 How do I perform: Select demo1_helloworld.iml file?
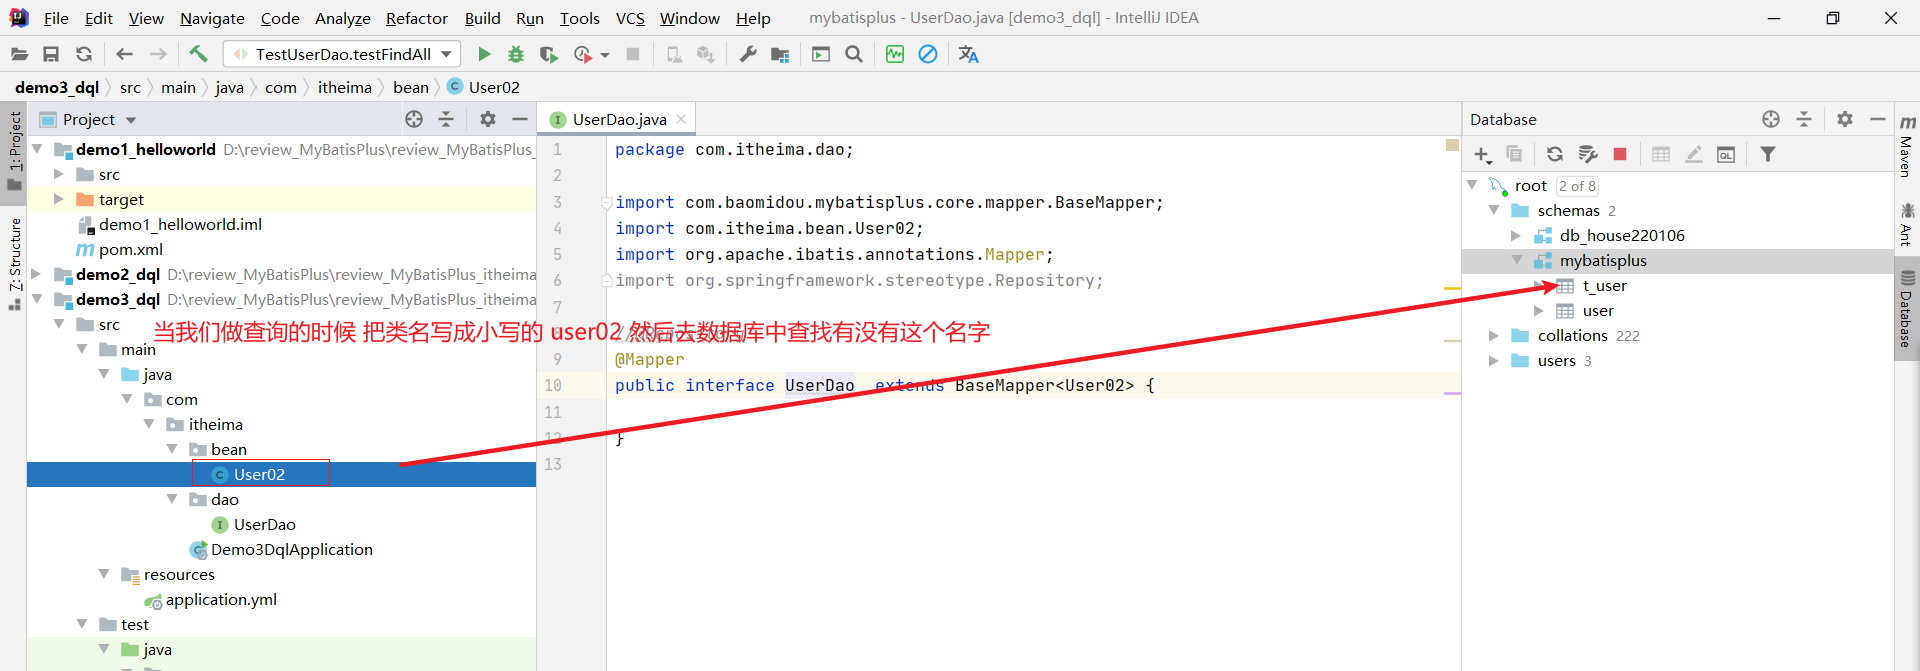(180, 224)
